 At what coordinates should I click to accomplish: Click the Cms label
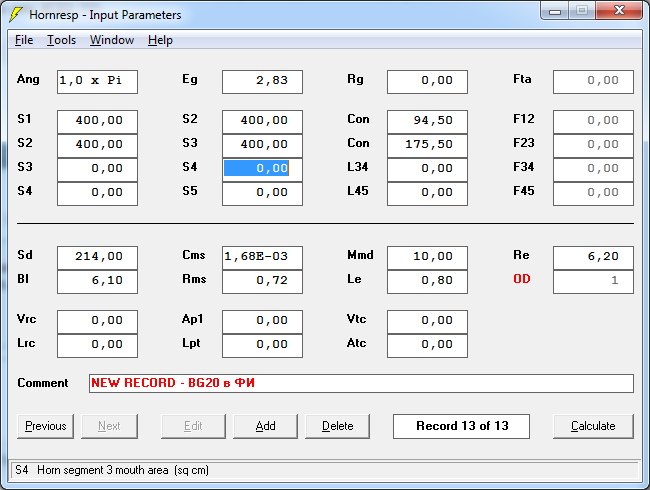pos(194,255)
